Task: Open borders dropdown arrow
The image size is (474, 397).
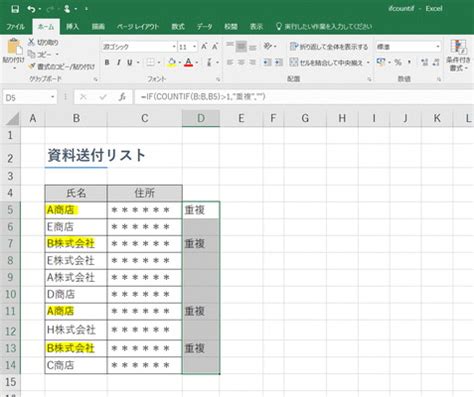Action: pyautogui.click(x=159, y=62)
